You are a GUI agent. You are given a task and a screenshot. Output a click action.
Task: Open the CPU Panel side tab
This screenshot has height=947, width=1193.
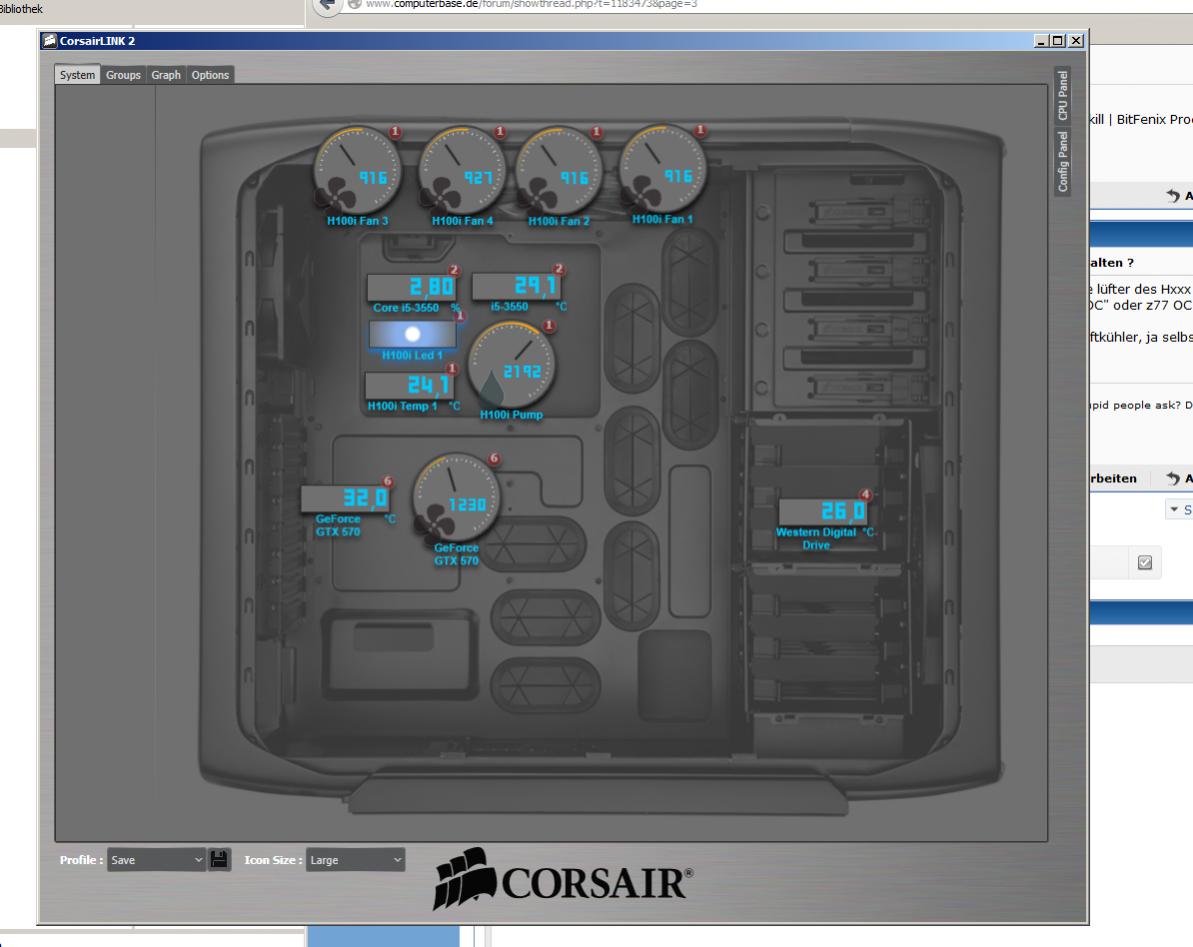[x=1063, y=95]
